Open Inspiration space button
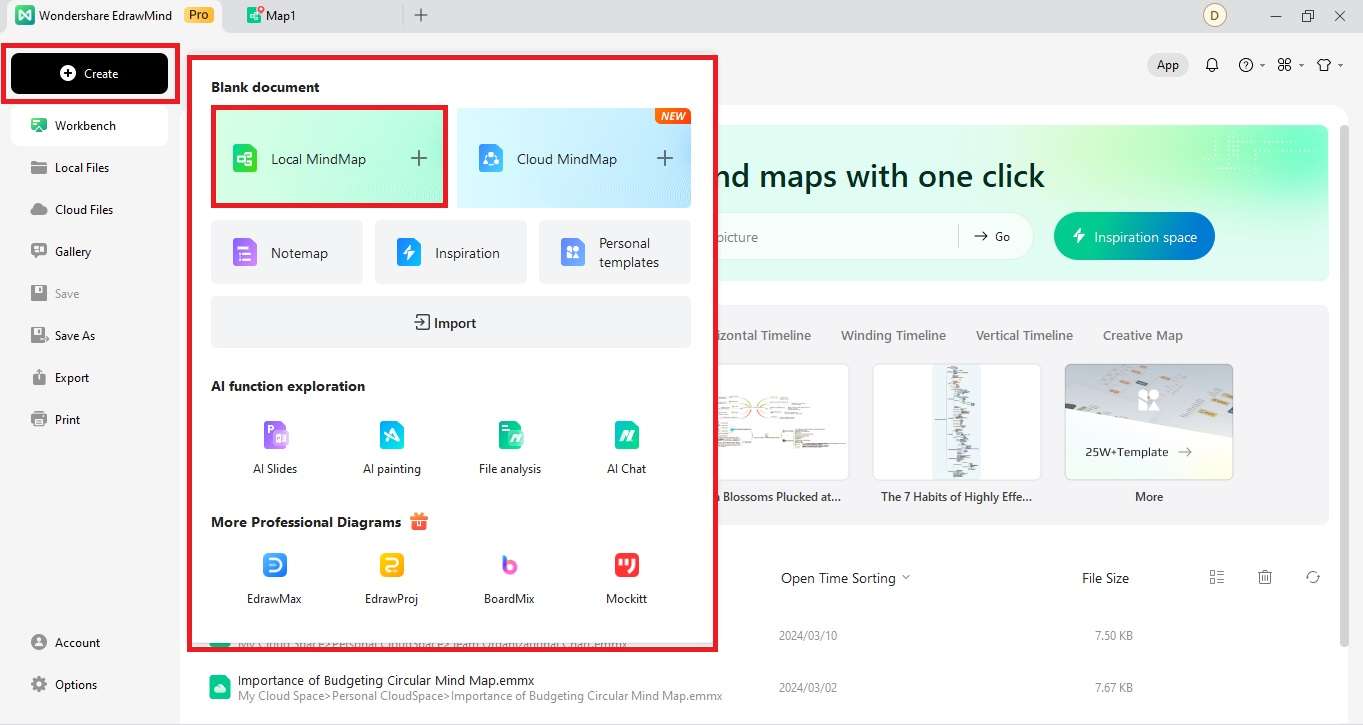Screen dimensions: 1363x725 (x=1134, y=237)
